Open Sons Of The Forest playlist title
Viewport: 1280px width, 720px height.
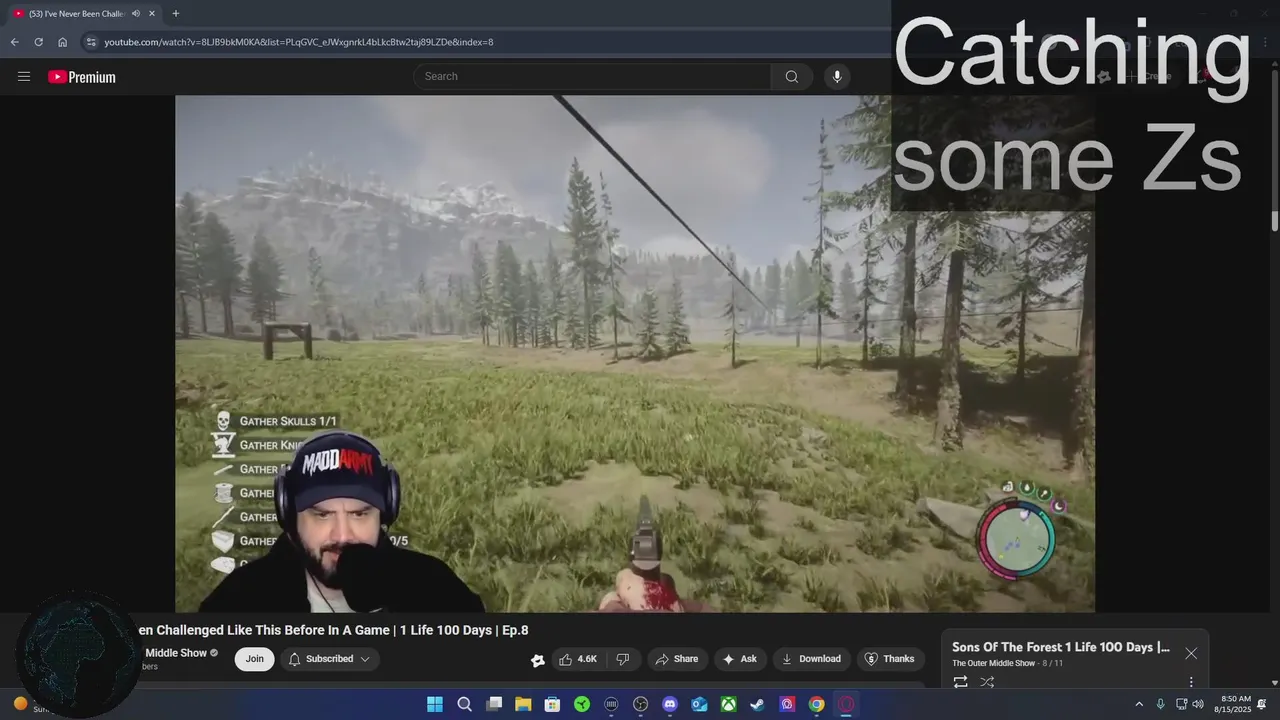1060,647
